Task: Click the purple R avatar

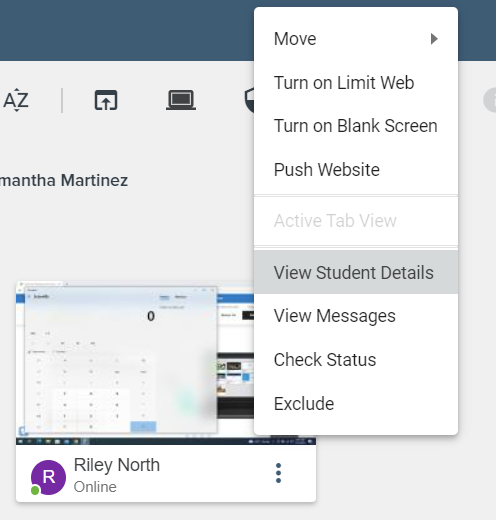Action: [x=48, y=477]
